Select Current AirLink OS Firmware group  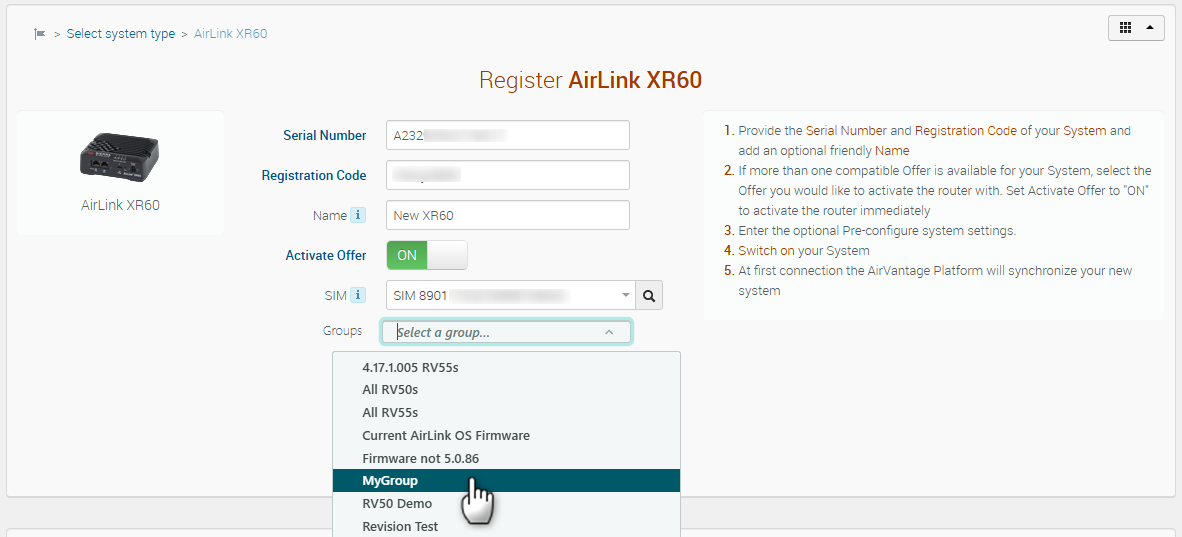pyautogui.click(x=446, y=436)
